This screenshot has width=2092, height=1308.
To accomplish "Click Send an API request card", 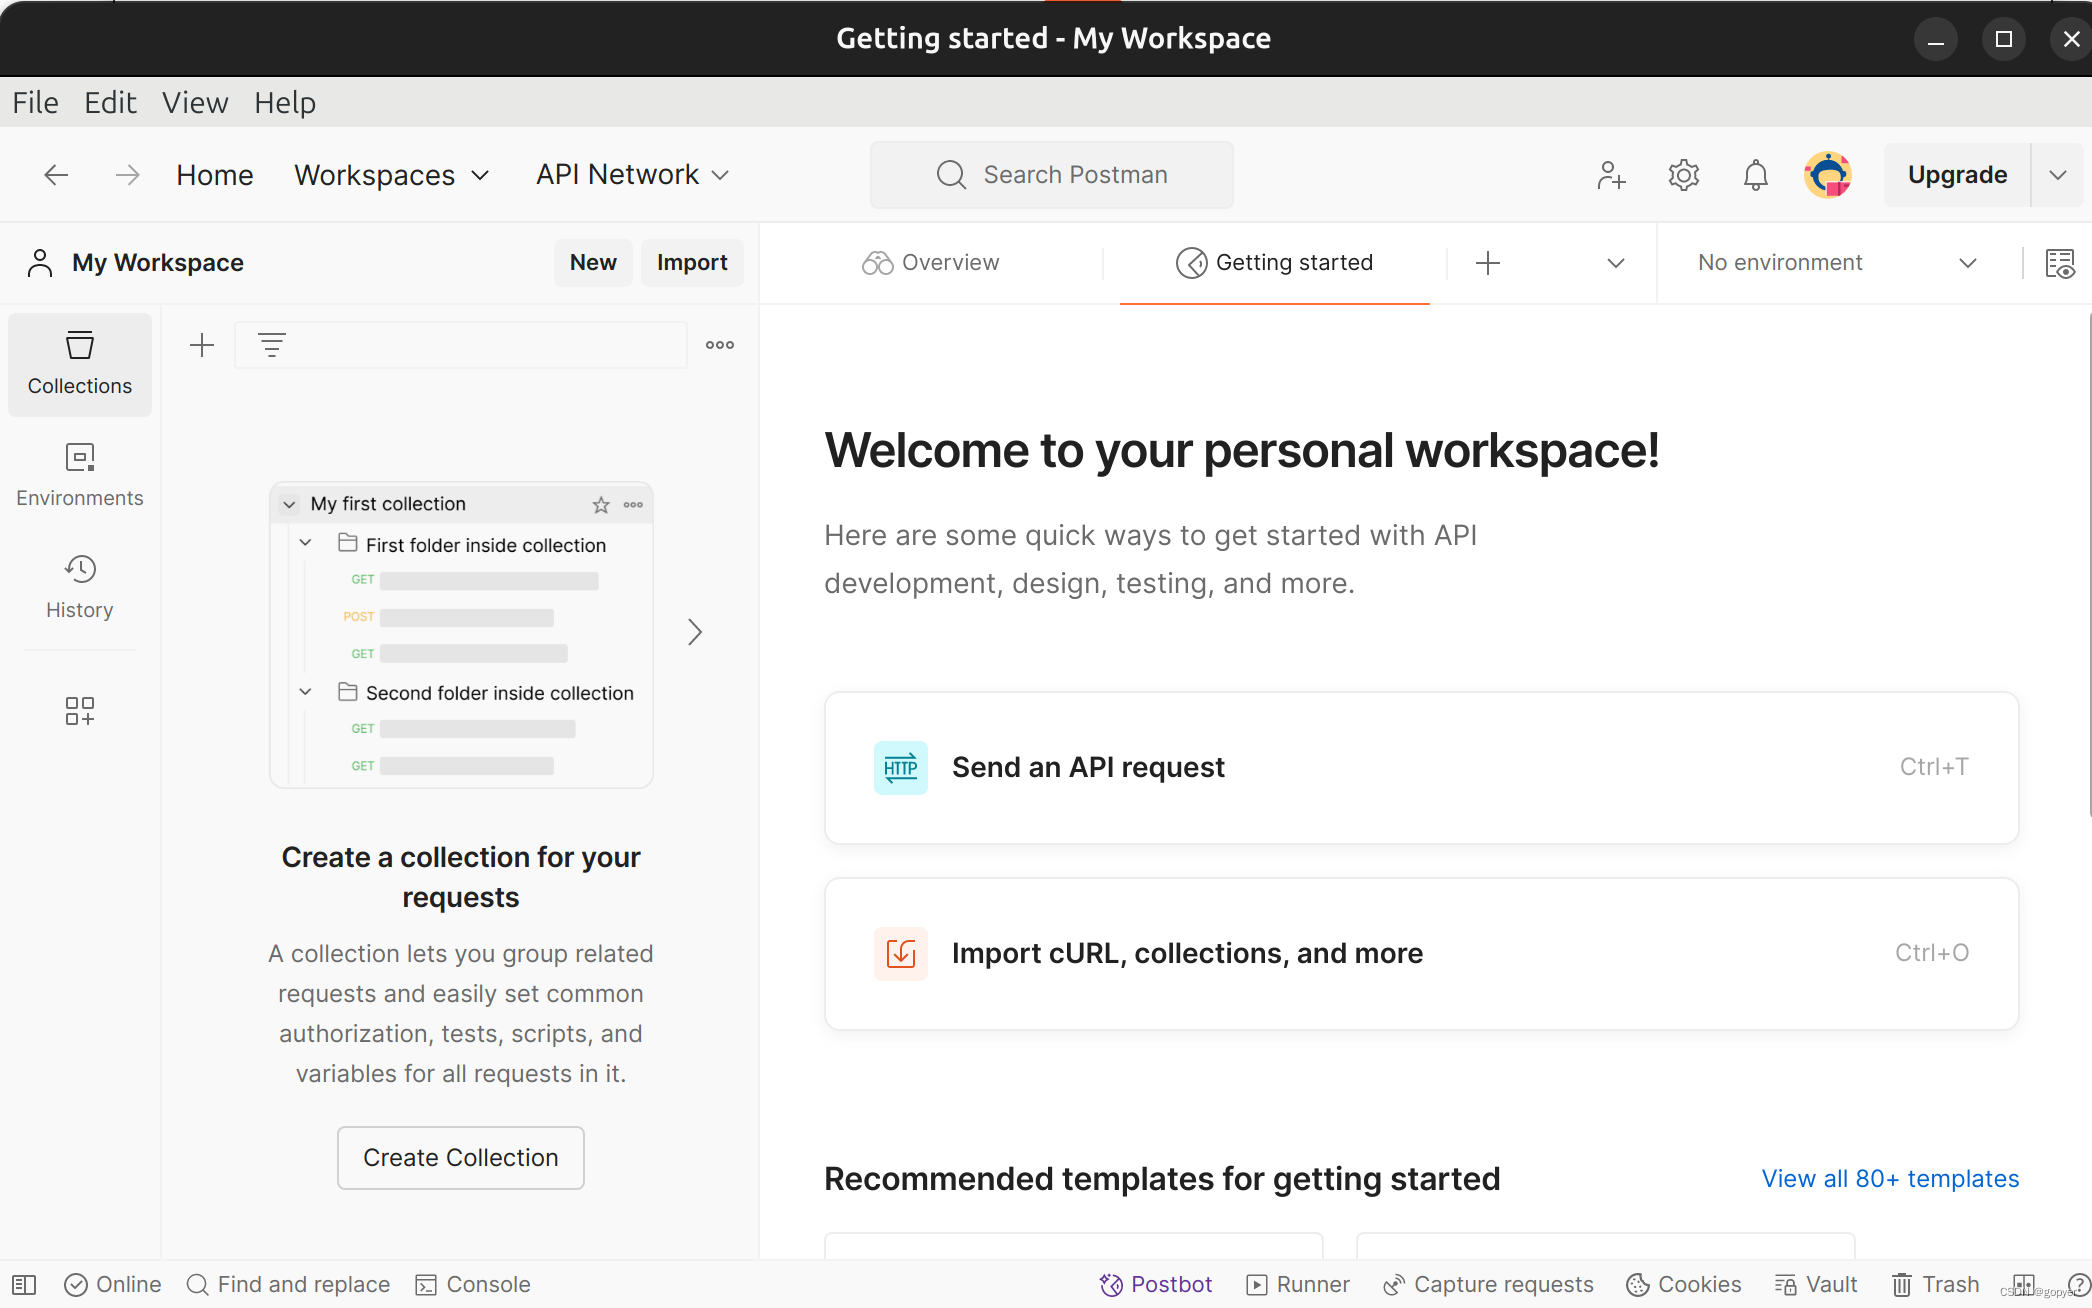I will tap(1421, 768).
